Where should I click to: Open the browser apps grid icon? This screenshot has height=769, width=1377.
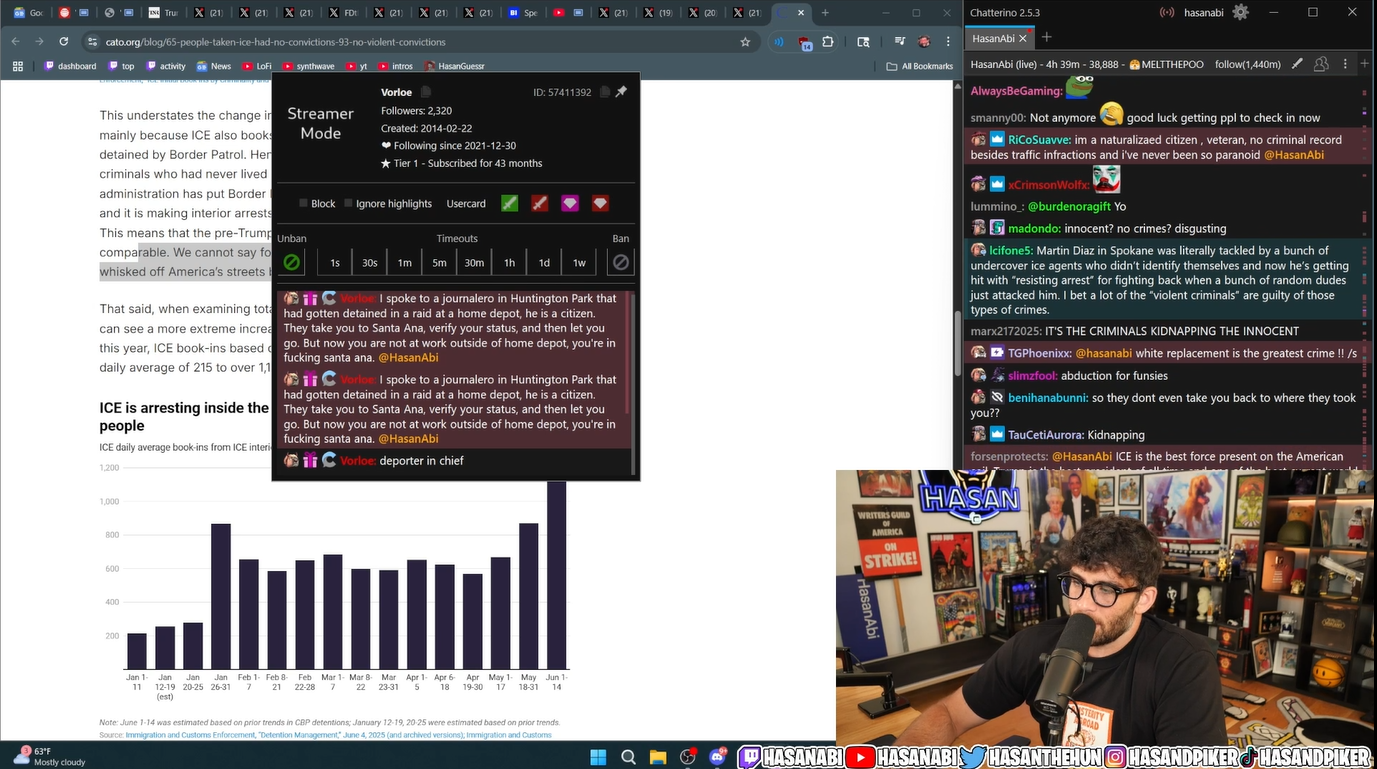pos(17,66)
